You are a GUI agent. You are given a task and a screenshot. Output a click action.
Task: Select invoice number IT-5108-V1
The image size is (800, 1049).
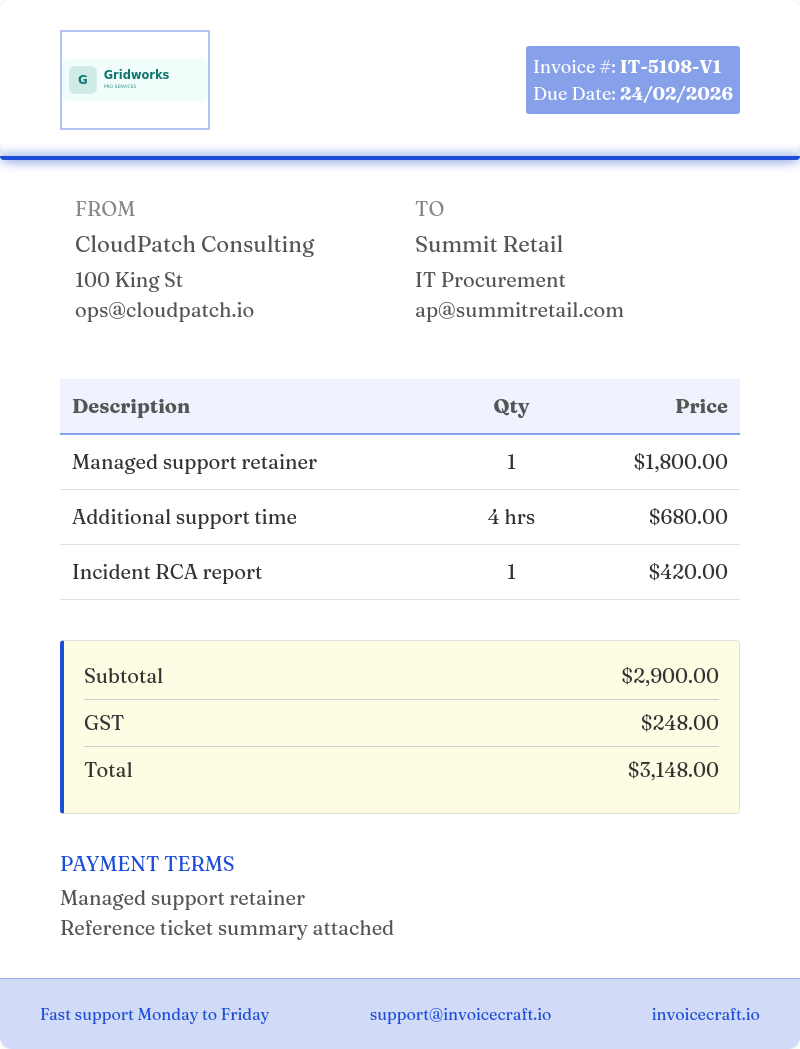pos(670,67)
